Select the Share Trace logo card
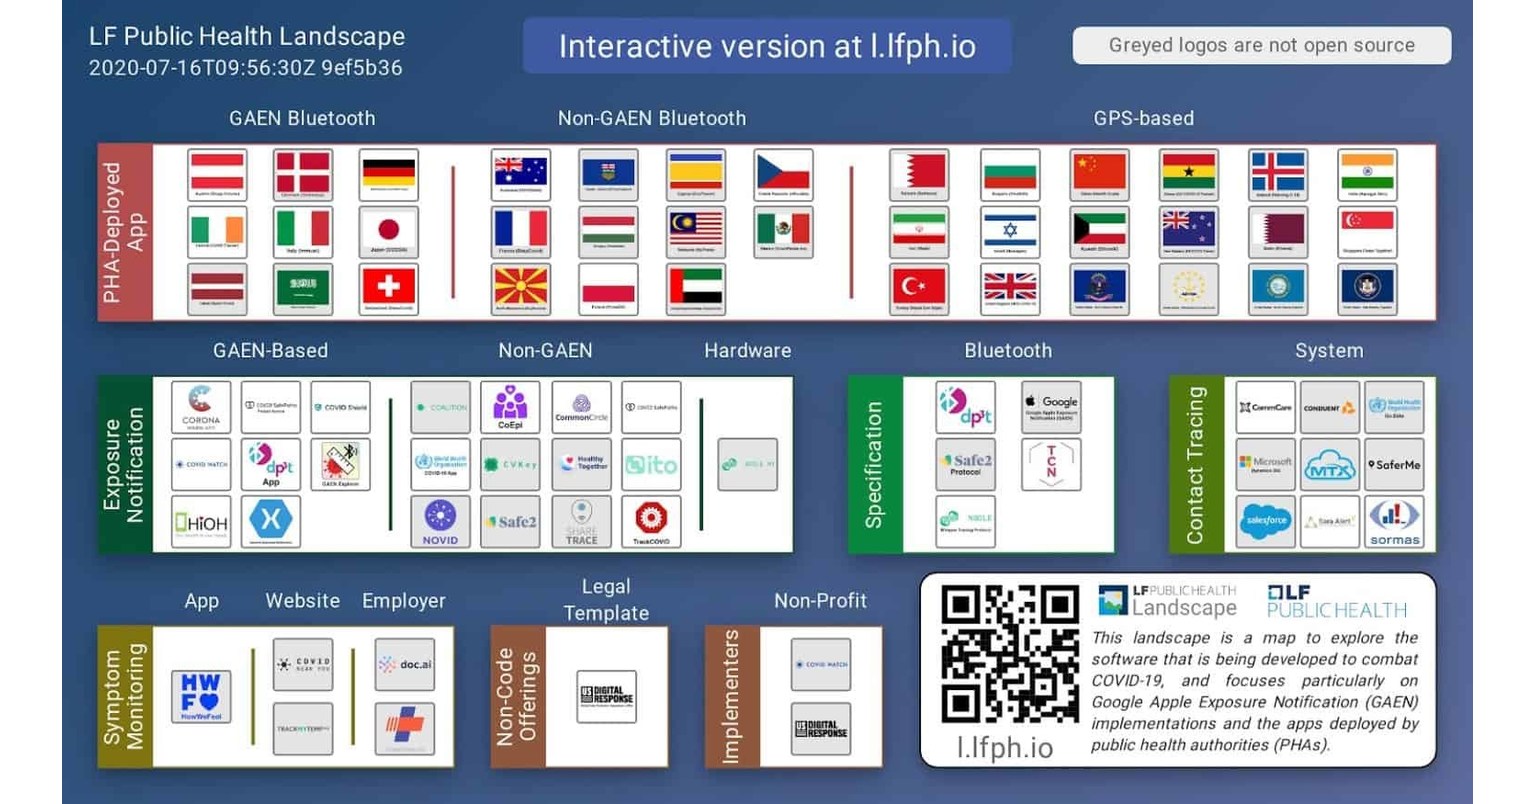The width and height of the screenshot is (1535, 804). click(581, 522)
